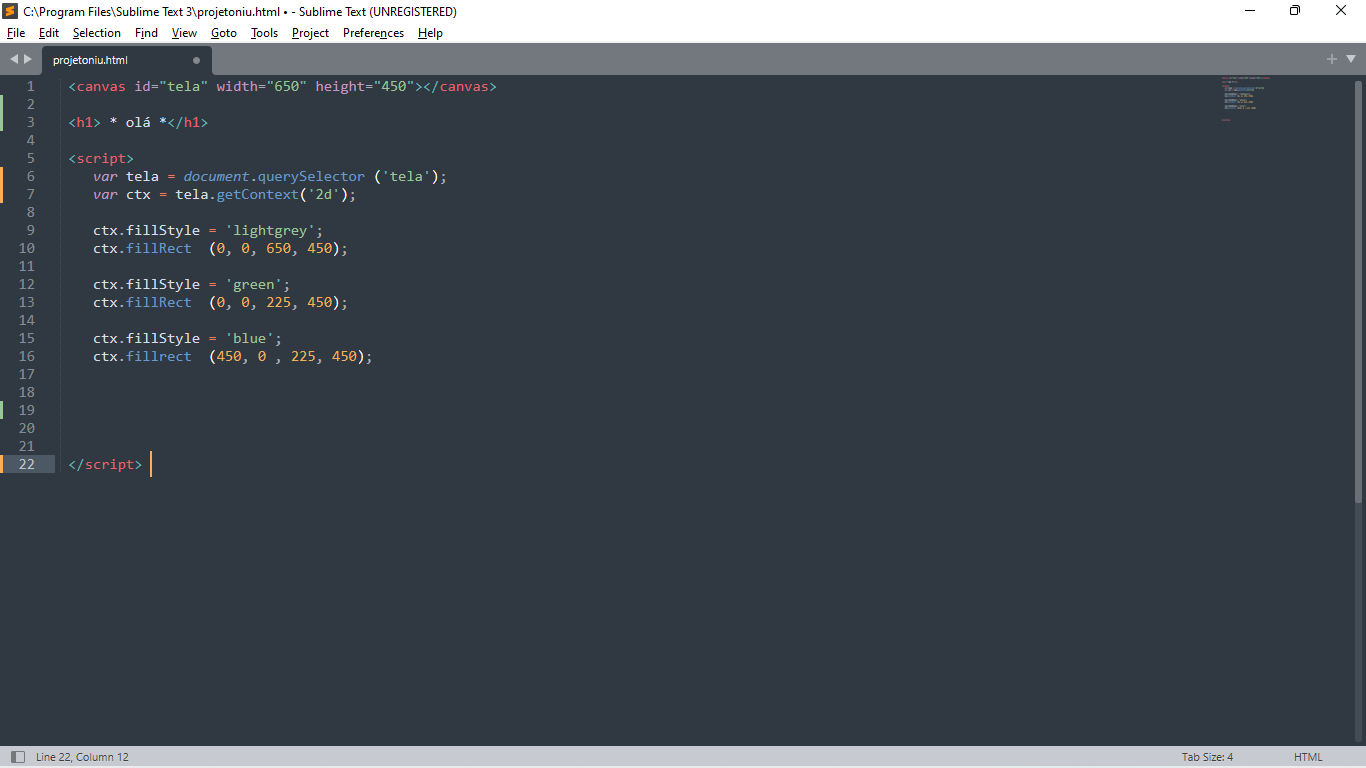Open the Edit menu

pyautogui.click(x=49, y=33)
